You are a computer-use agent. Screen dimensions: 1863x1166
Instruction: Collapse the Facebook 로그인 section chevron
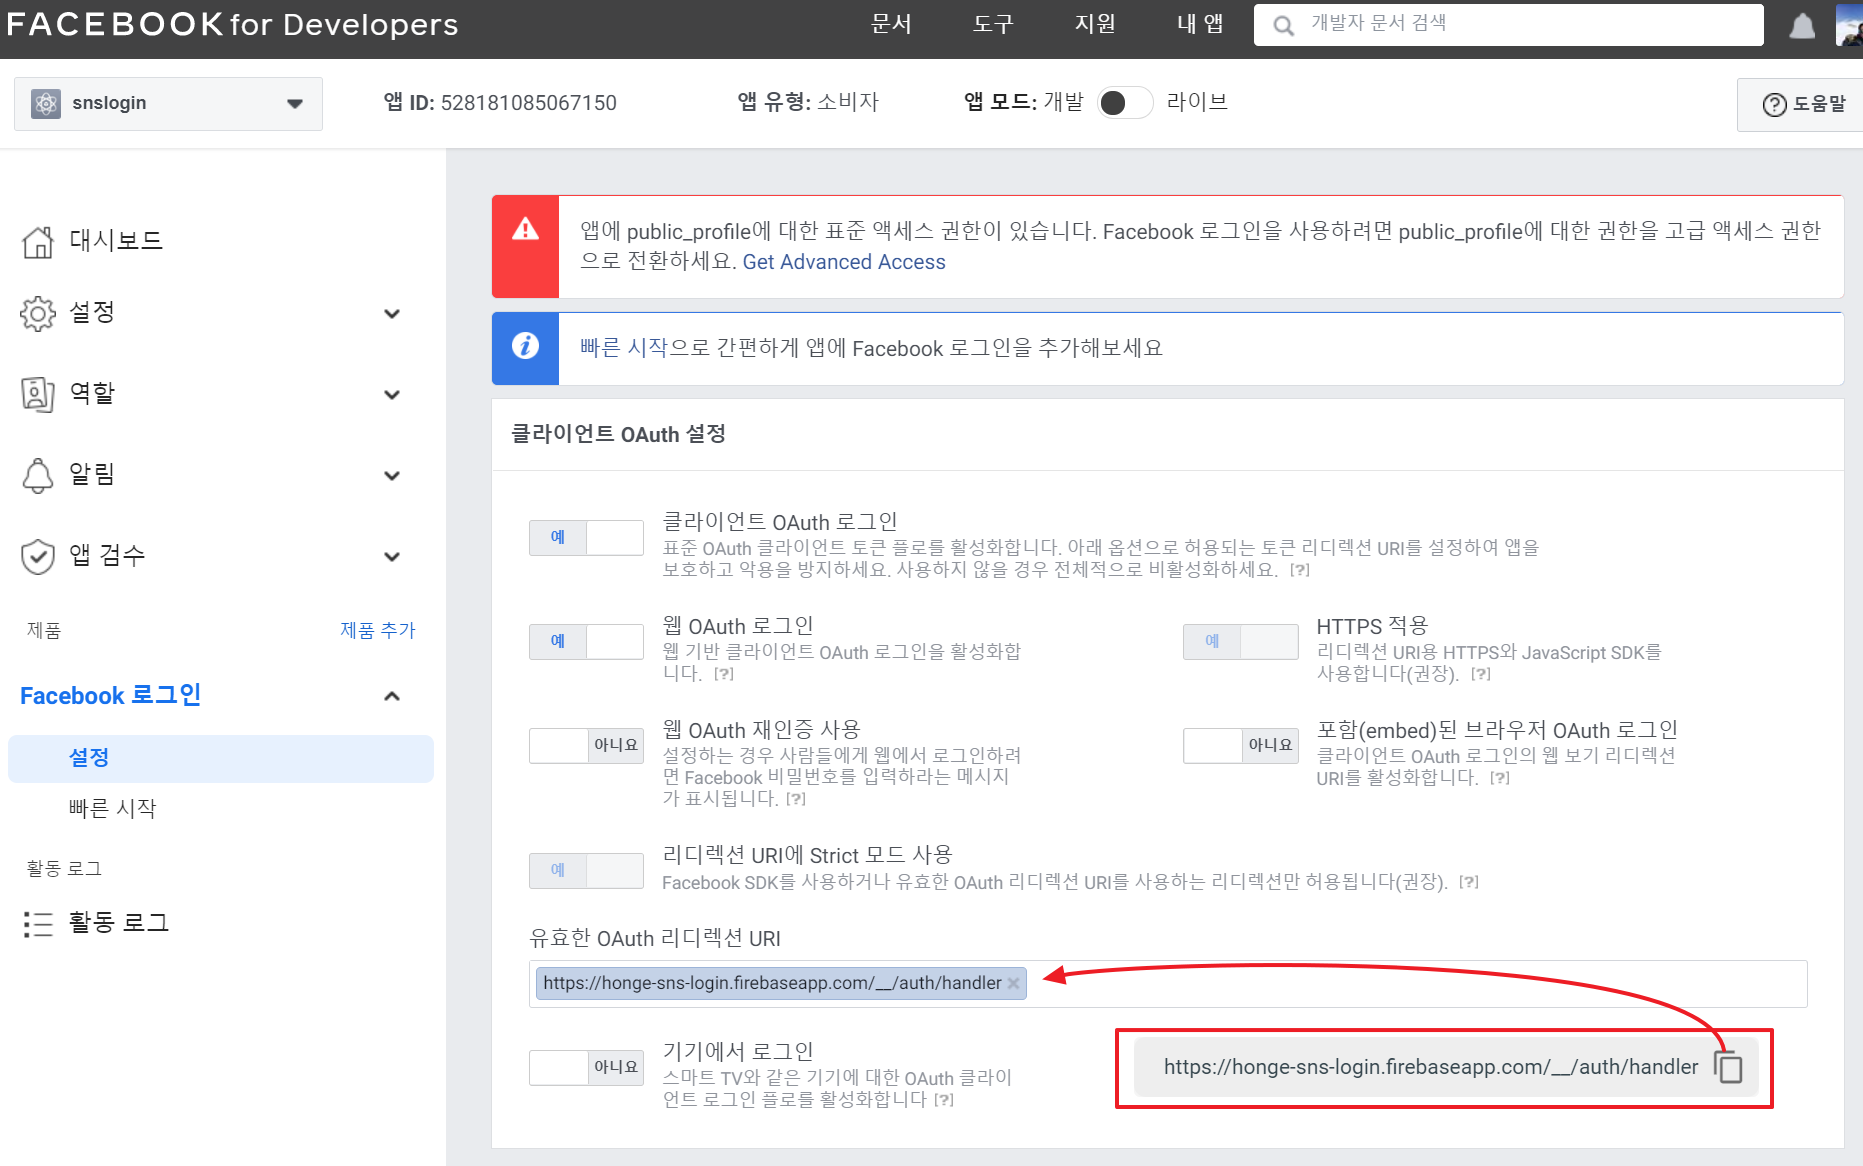(392, 696)
